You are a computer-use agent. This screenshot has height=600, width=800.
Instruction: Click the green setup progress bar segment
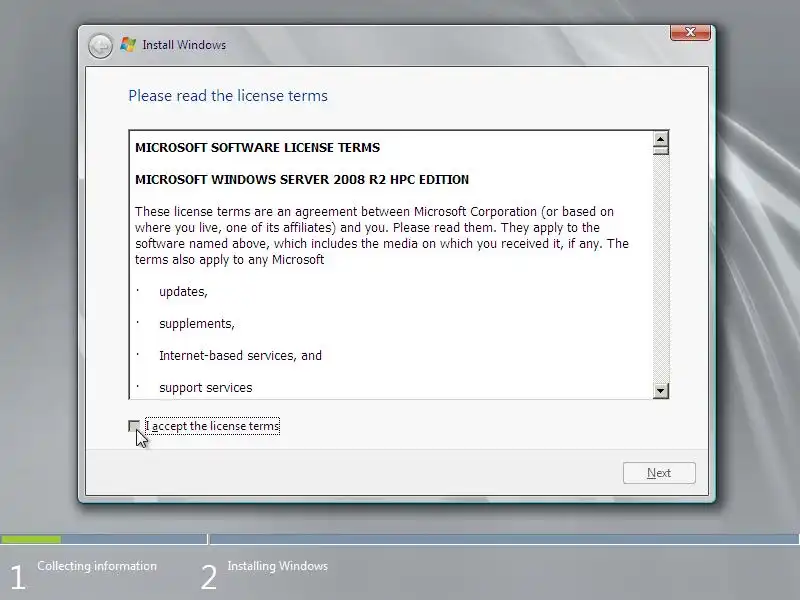coord(31,539)
